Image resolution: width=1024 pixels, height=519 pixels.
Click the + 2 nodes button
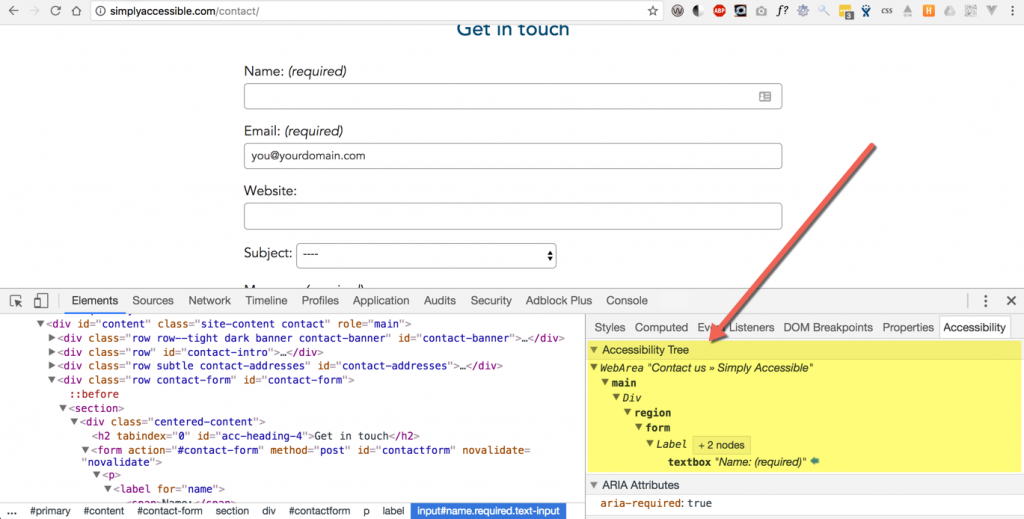pyautogui.click(x=721, y=445)
